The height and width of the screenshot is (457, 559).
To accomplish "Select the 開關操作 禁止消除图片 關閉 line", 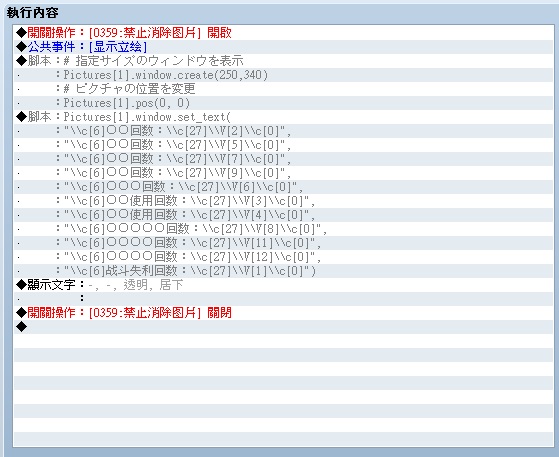I will [x=283, y=313].
